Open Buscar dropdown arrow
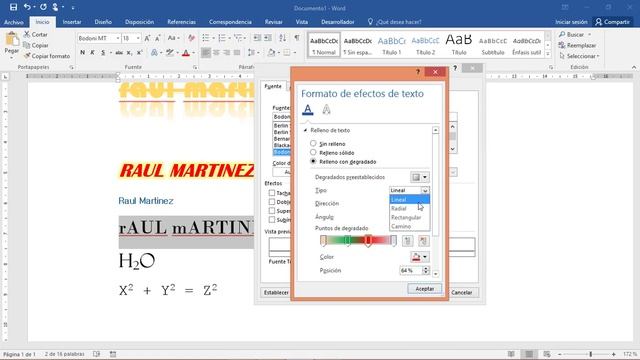The image size is (640, 360). coord(589,35)
